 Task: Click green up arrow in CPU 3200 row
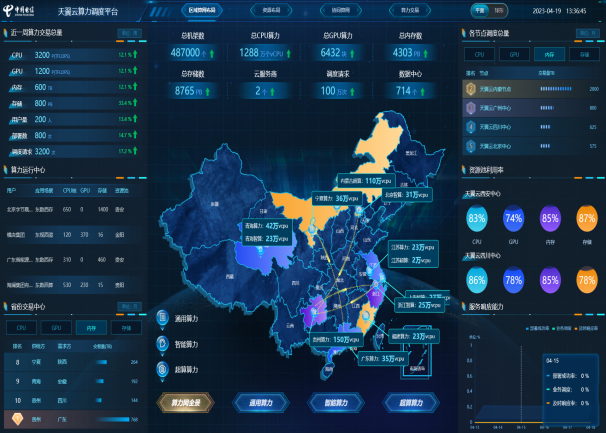pos(135,54)
